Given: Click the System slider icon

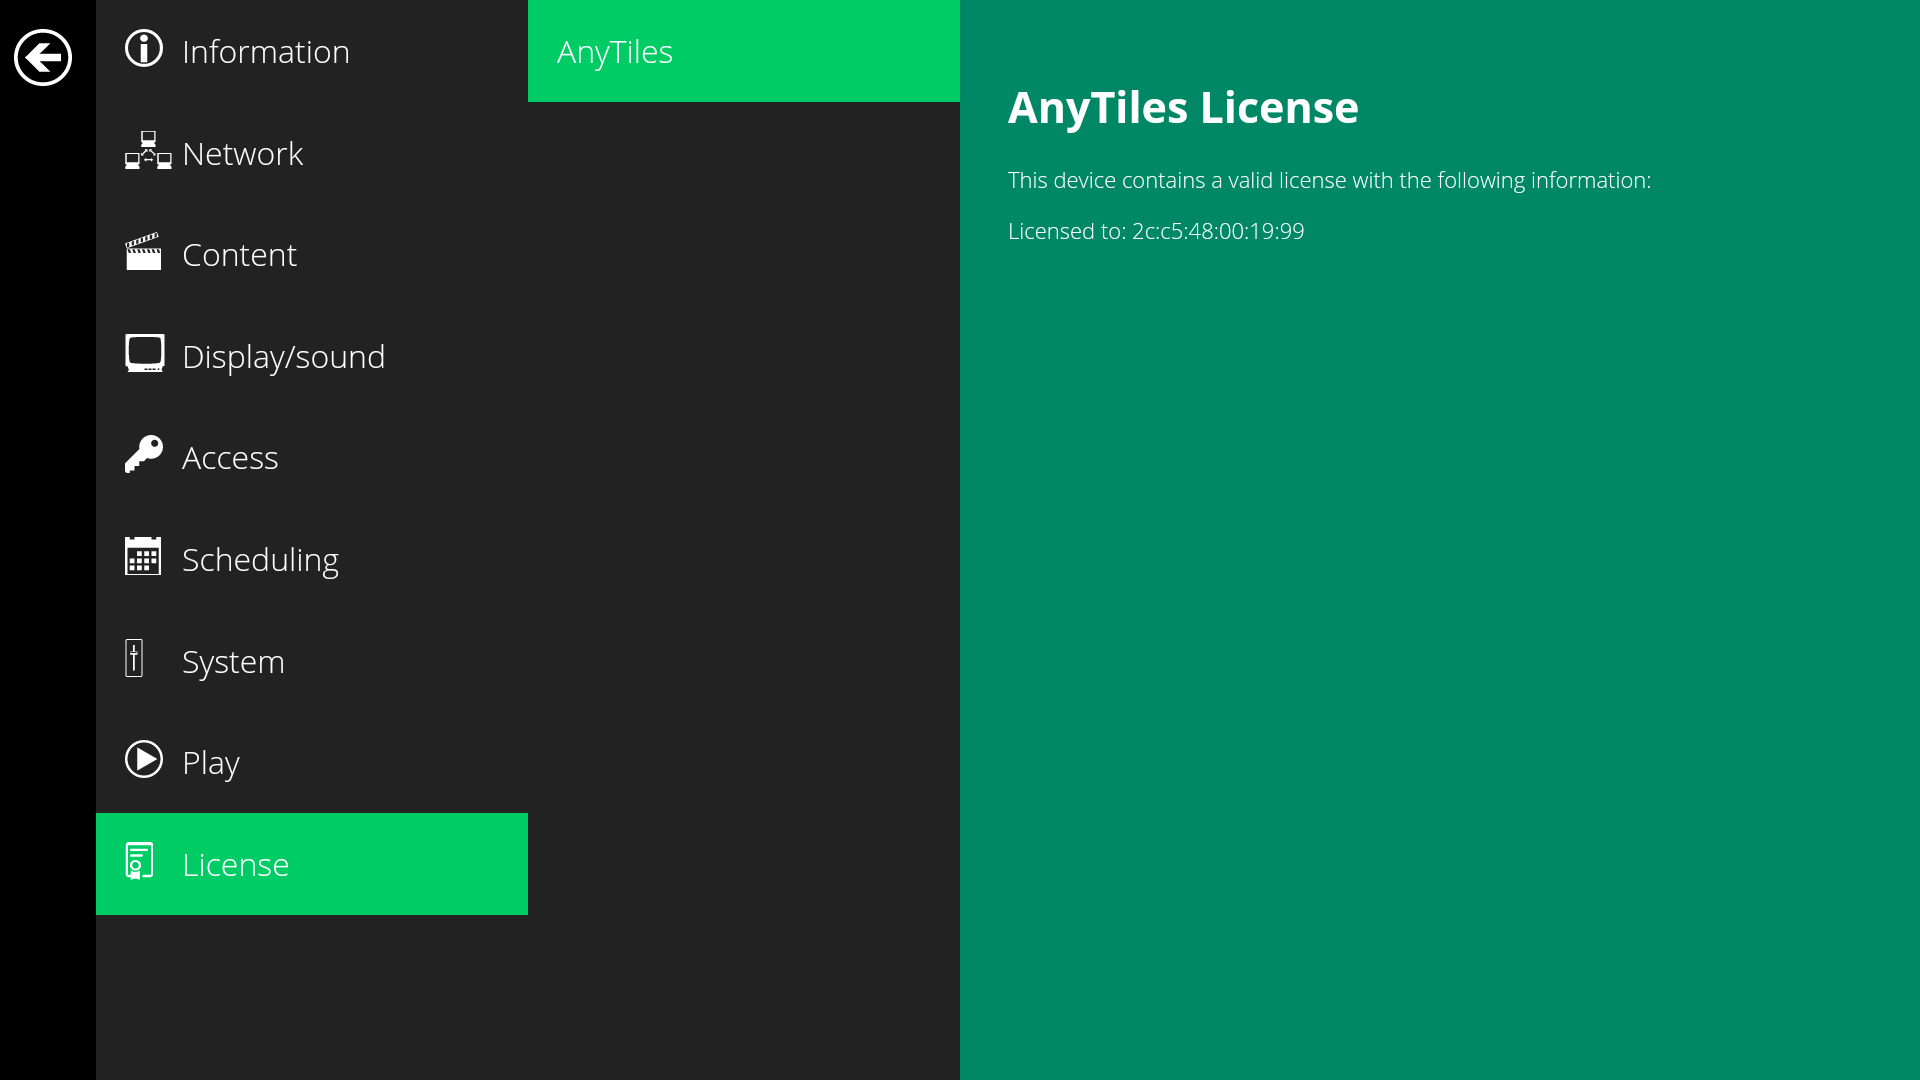Looking at the screenshot, I should click(x=134, y=658).
